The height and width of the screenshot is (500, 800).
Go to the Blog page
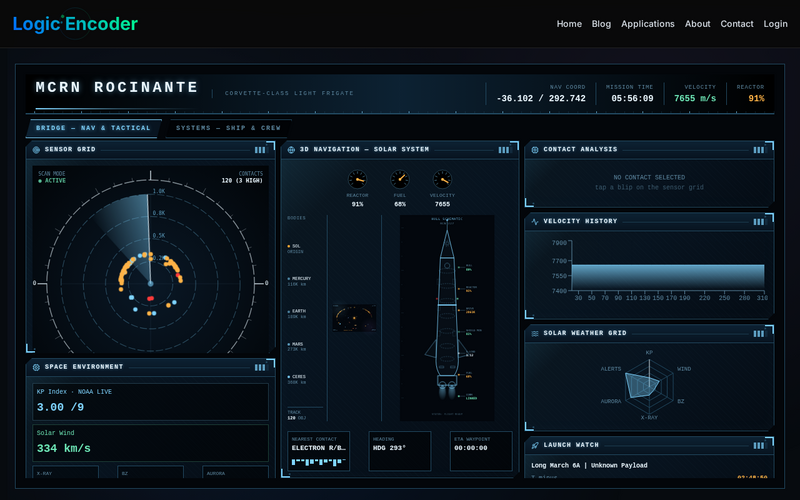pyautogui.click(x=601, y=24)
